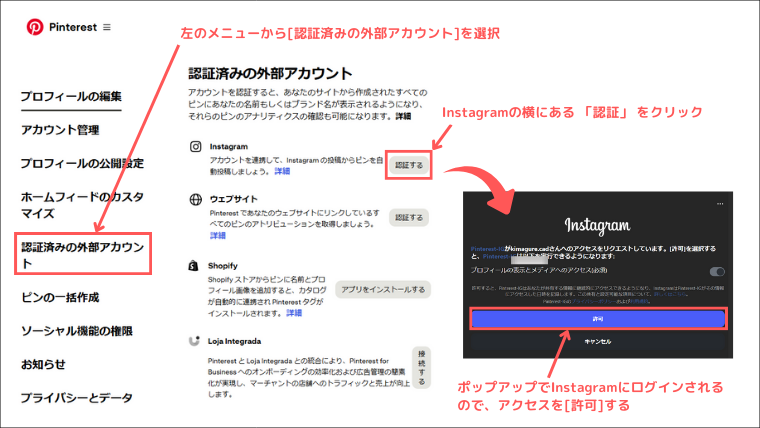Viewport: 760px width, 428px height.
Task: Open 詳細 link in the page description
Action: (403, 116)
